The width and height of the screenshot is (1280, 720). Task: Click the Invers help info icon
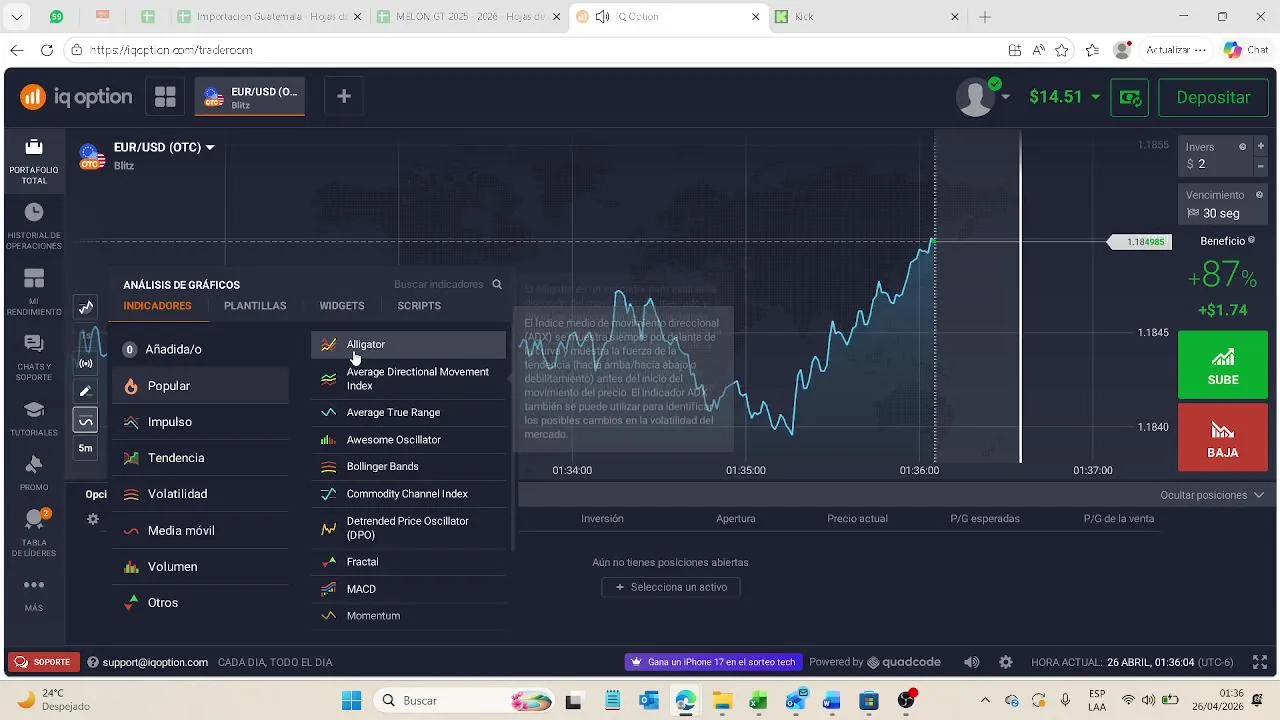[x=1243, y=147]
